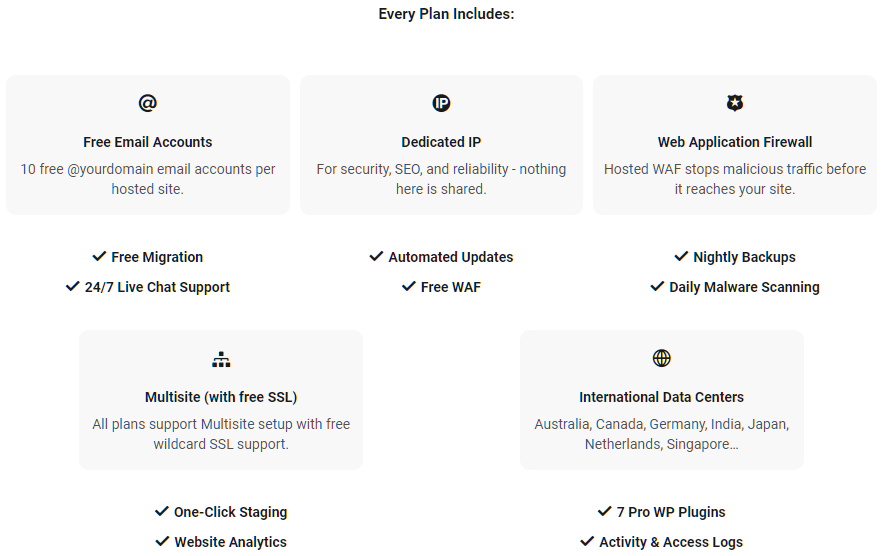Viewport: 882px width, 556px height.
Task: Click the data centers country list text
Action: (x=662, y=434)
